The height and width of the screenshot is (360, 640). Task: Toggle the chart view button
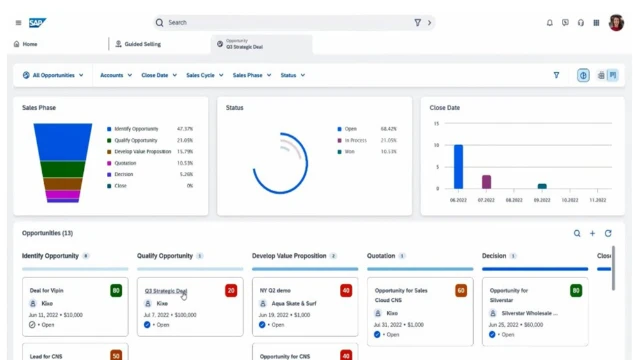(x=583, y=76)
